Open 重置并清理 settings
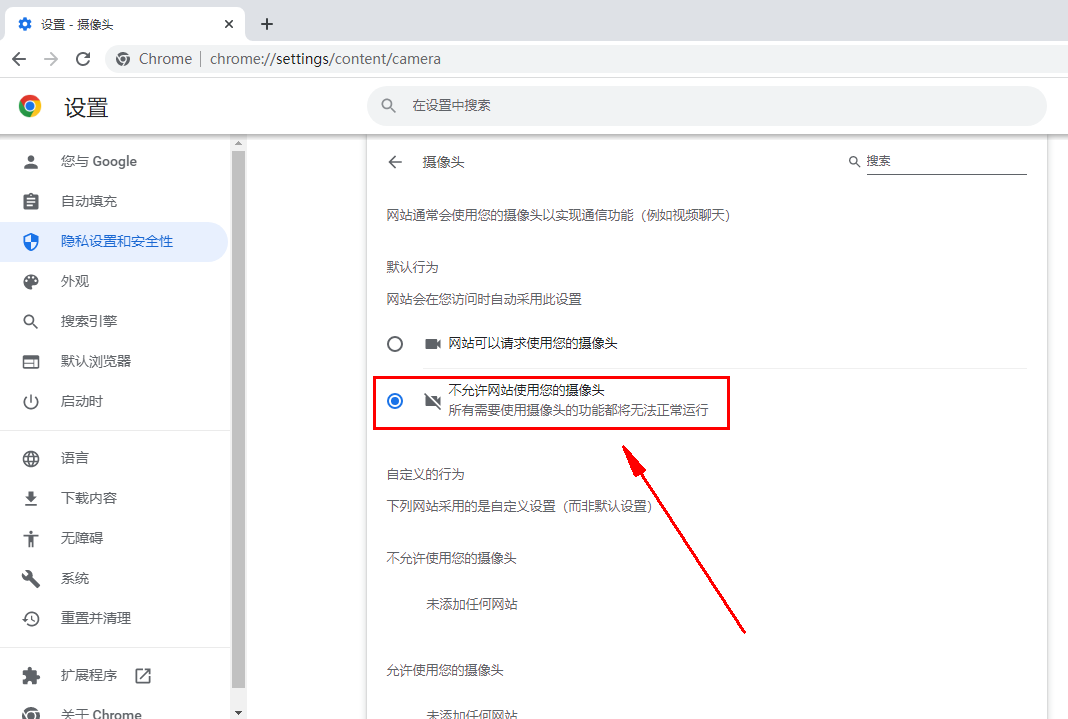Viewport: 1068px width, 719px height. coord(114,618)
